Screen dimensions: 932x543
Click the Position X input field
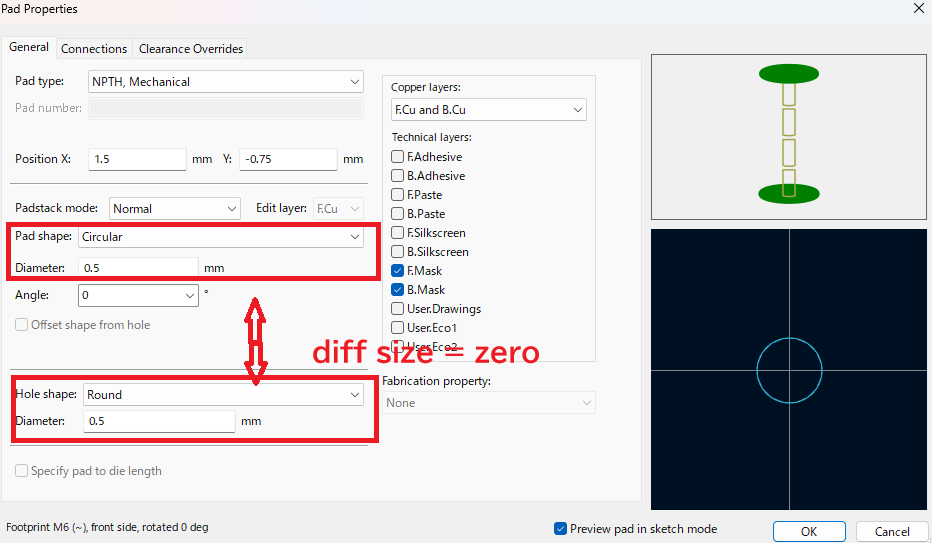(137, 159)
